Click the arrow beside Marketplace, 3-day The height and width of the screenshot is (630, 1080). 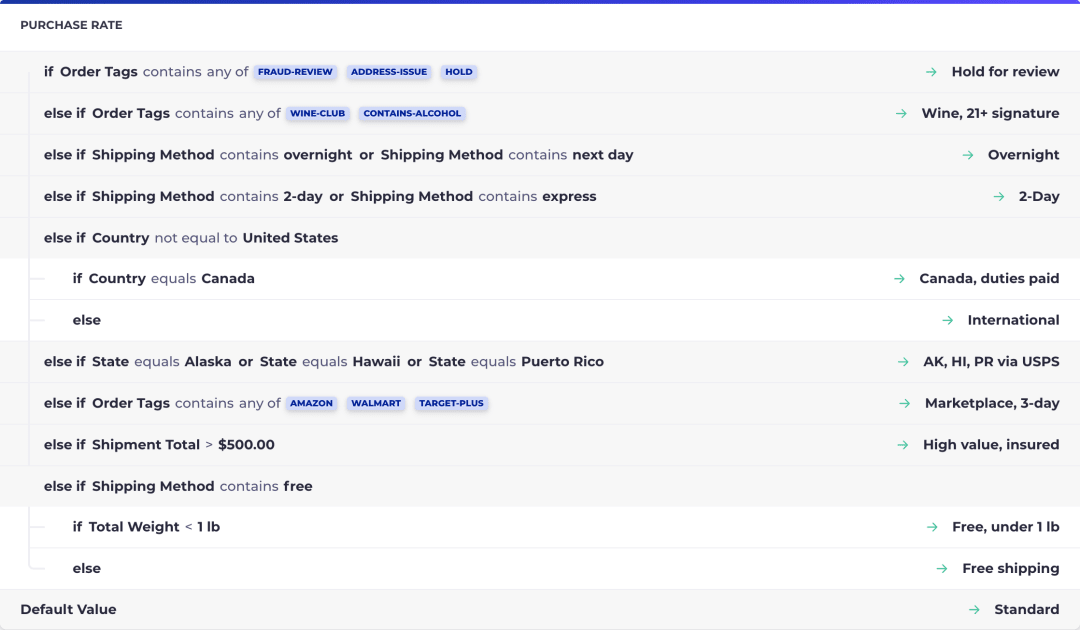tap(904, 403)
